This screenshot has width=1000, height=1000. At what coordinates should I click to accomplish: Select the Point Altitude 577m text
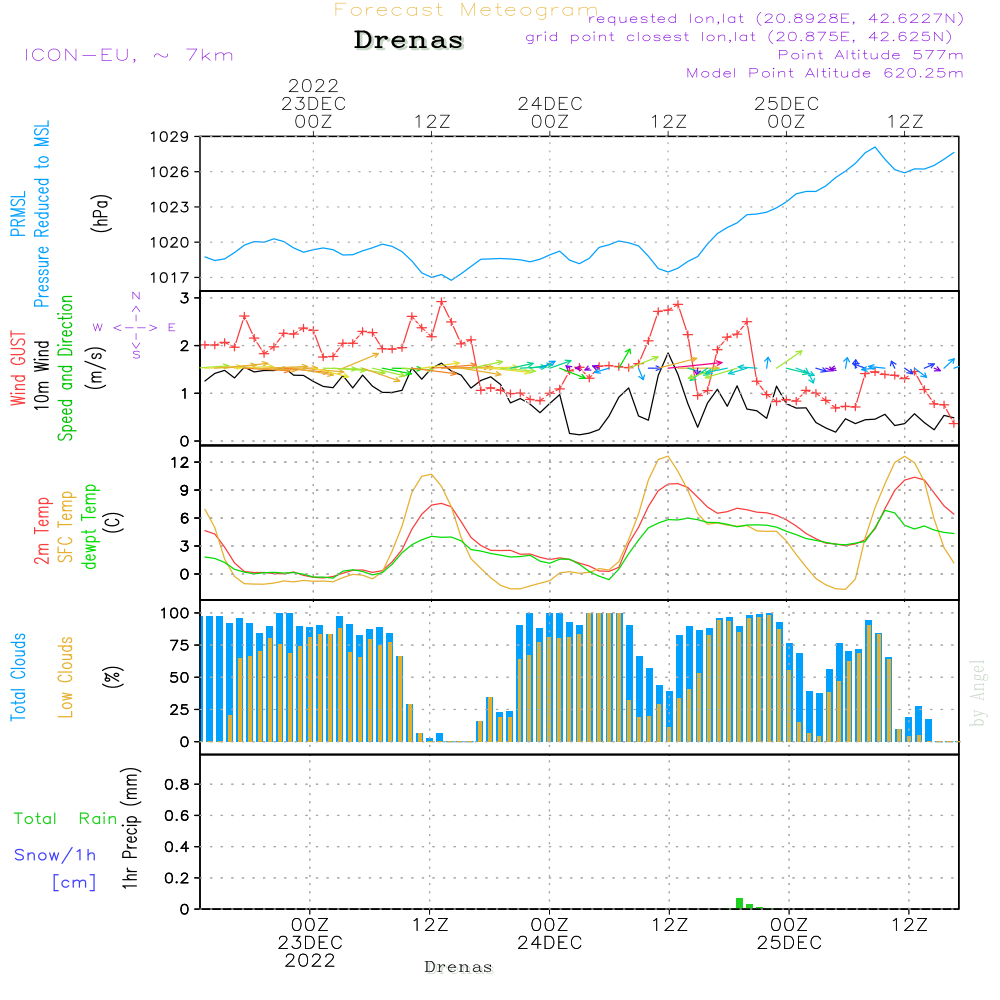pyautogui.click(x=870, y=55)
